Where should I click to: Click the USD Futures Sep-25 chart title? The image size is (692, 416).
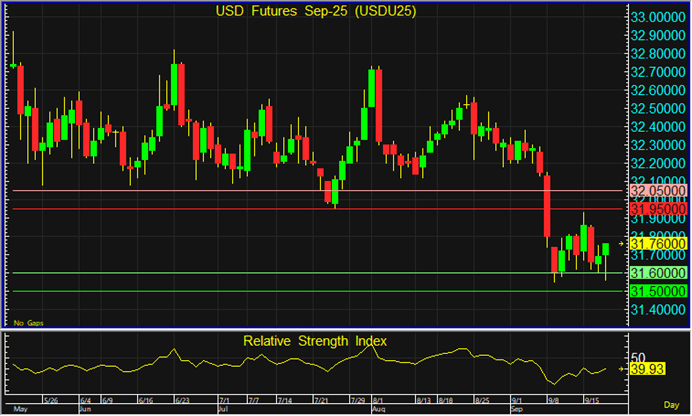315,12
